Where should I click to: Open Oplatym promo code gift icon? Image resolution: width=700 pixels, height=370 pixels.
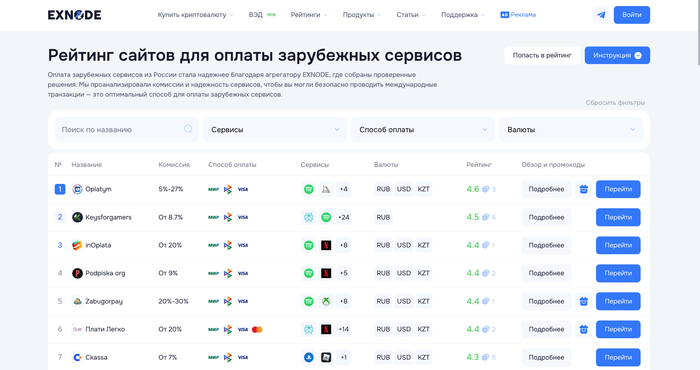[x=583, y=189]
